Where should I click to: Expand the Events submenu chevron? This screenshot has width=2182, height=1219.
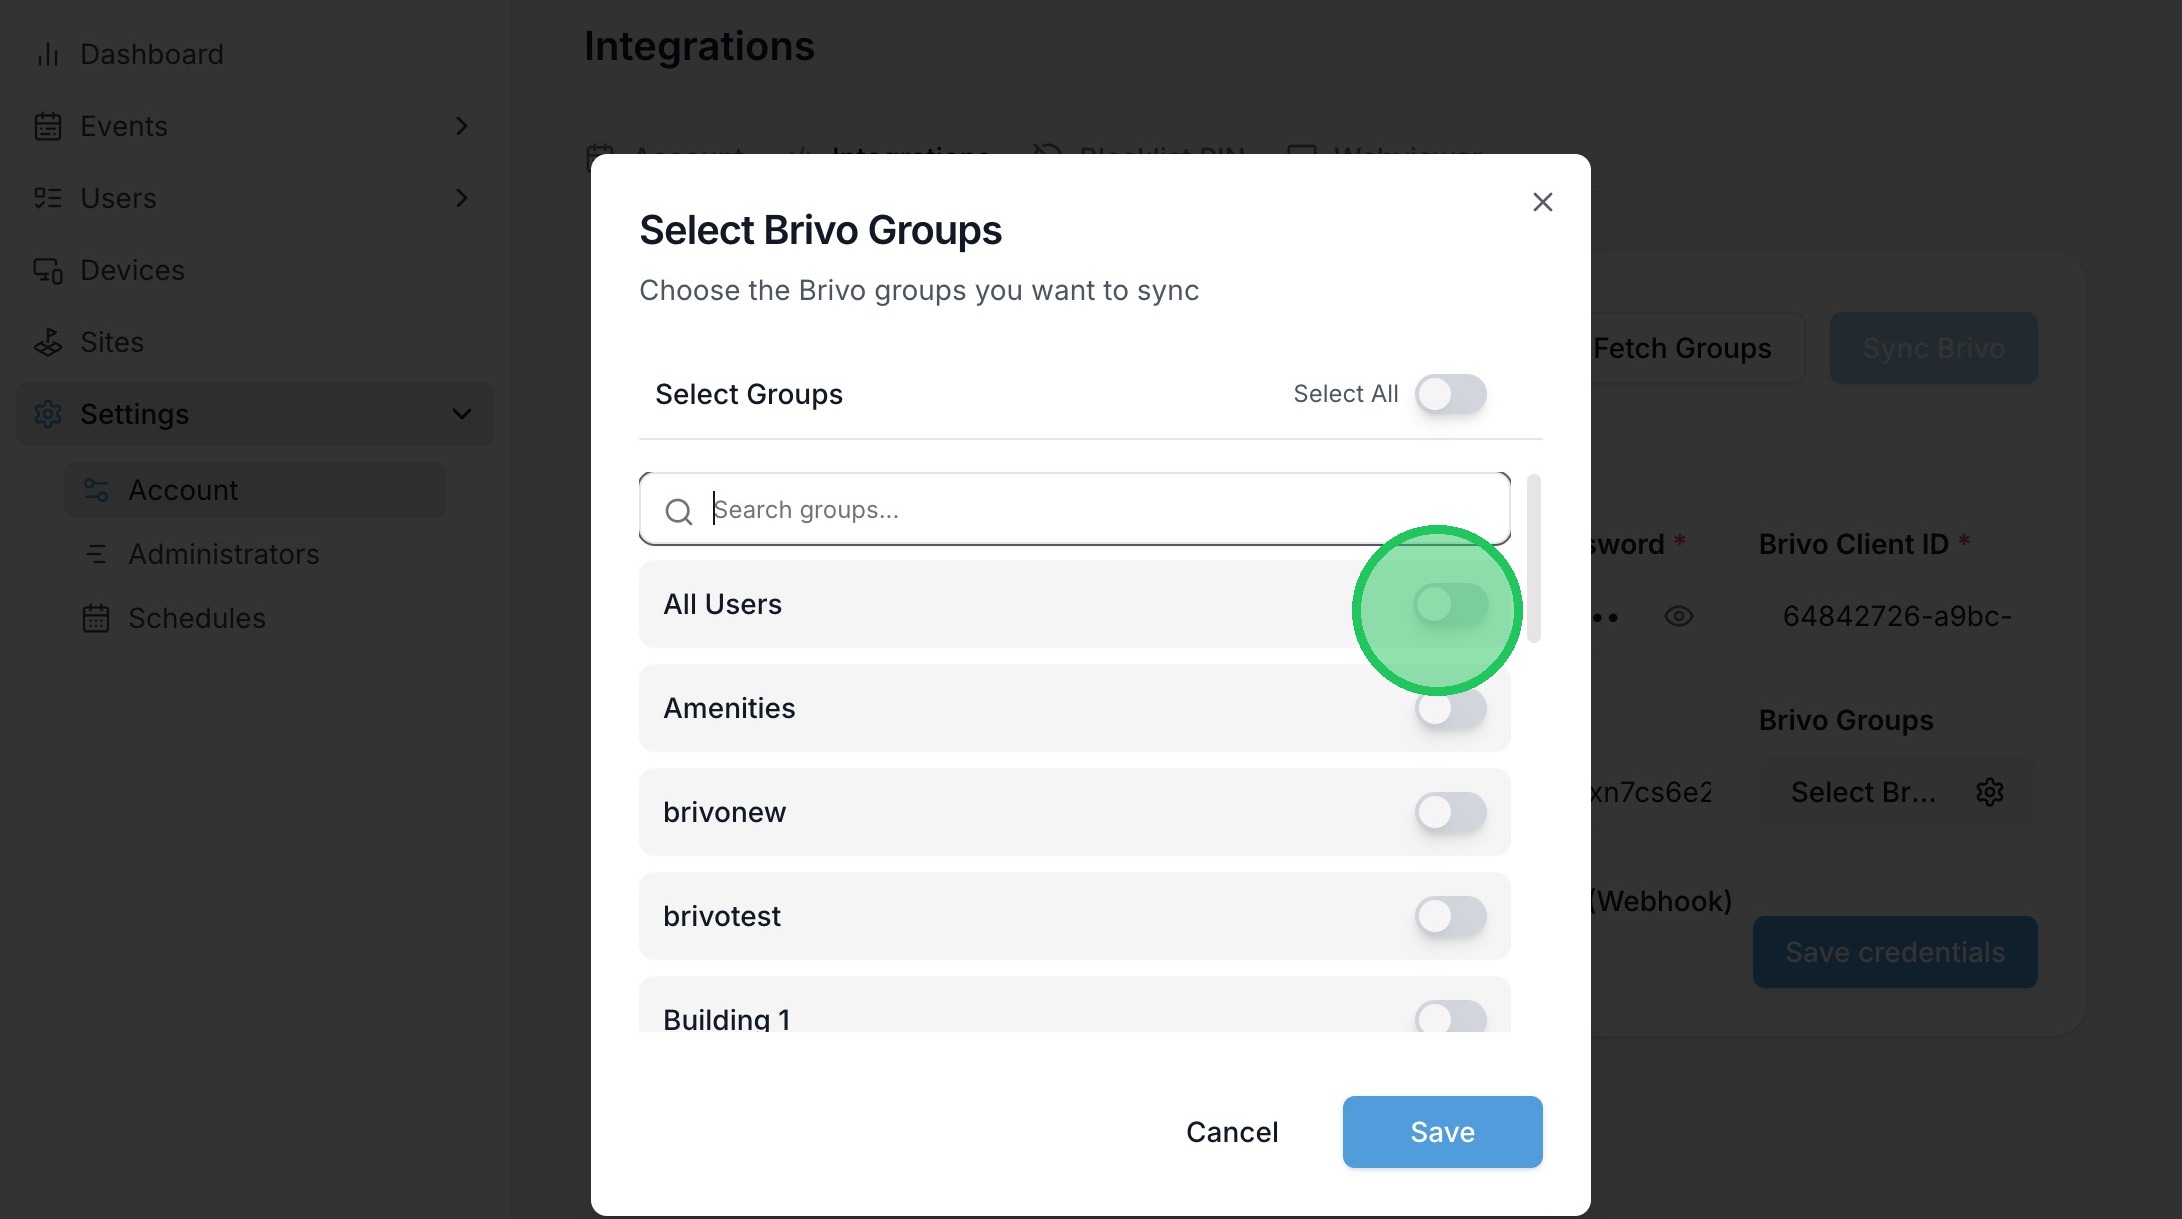461,126
